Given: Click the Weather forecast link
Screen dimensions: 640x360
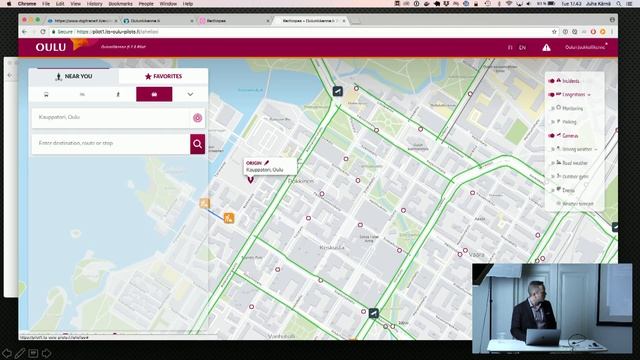Looking at the screenshot, I should tap(578, 204).
